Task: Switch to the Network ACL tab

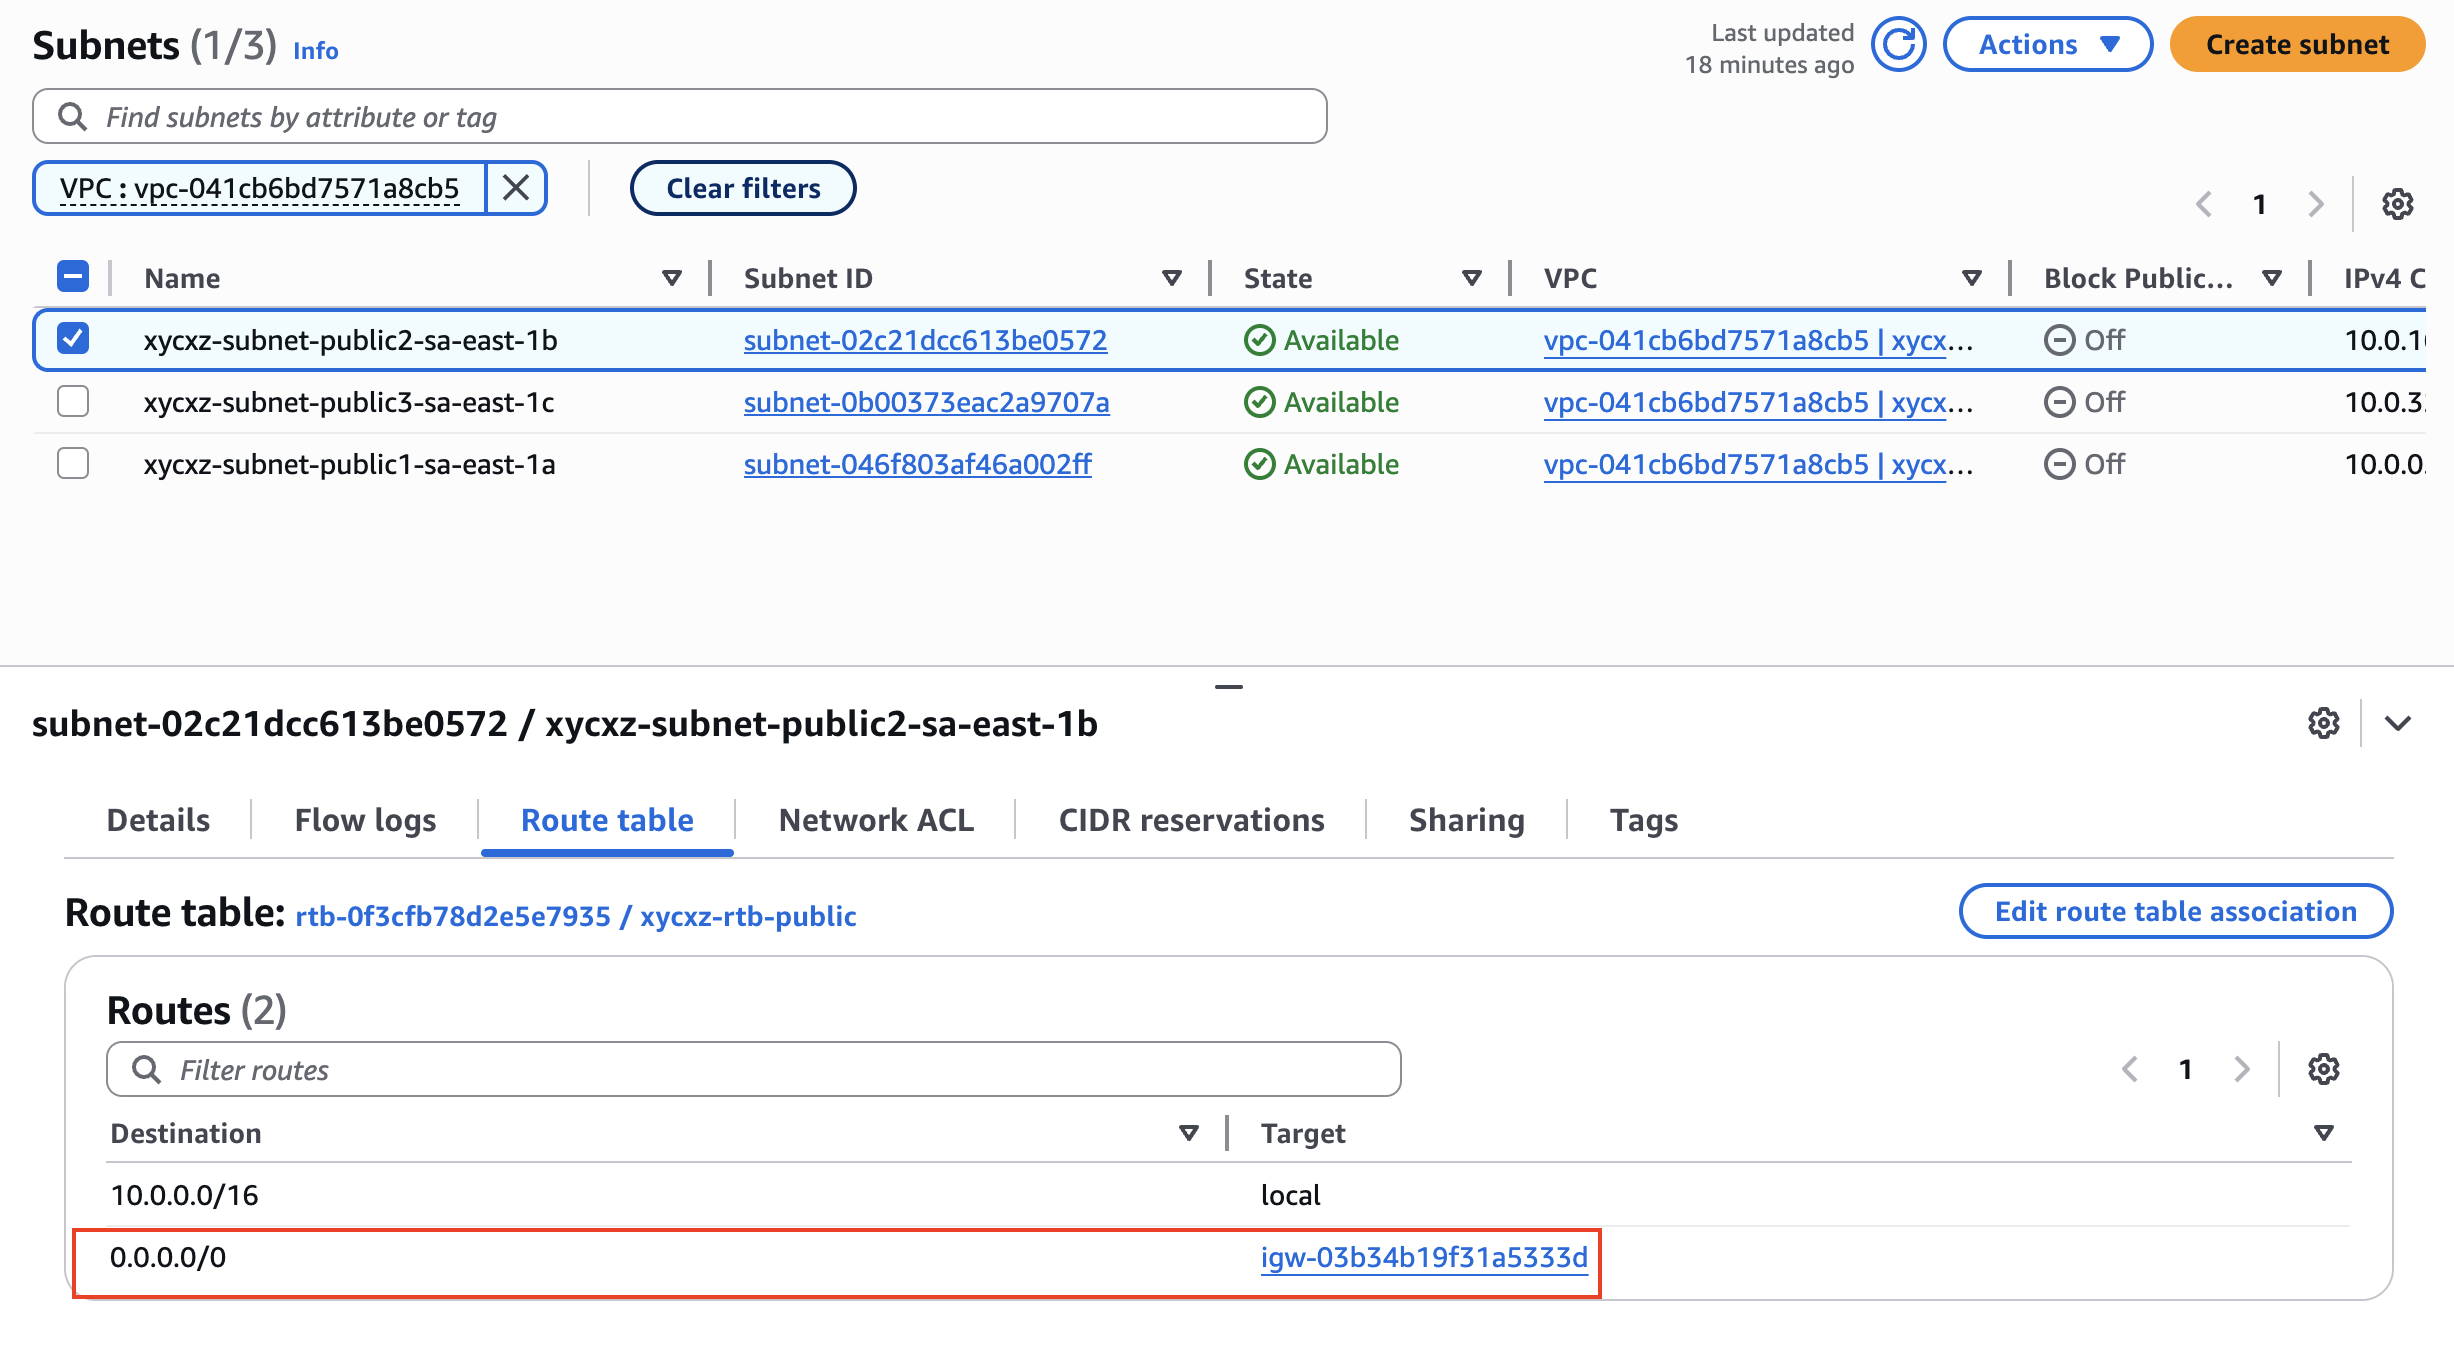Action: pyautogui.click(x=876, y=820)
